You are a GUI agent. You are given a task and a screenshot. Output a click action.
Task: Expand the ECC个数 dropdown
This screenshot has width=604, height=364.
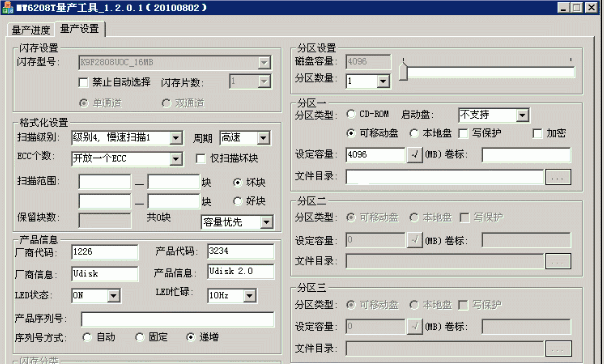click(x=176, y=159)
